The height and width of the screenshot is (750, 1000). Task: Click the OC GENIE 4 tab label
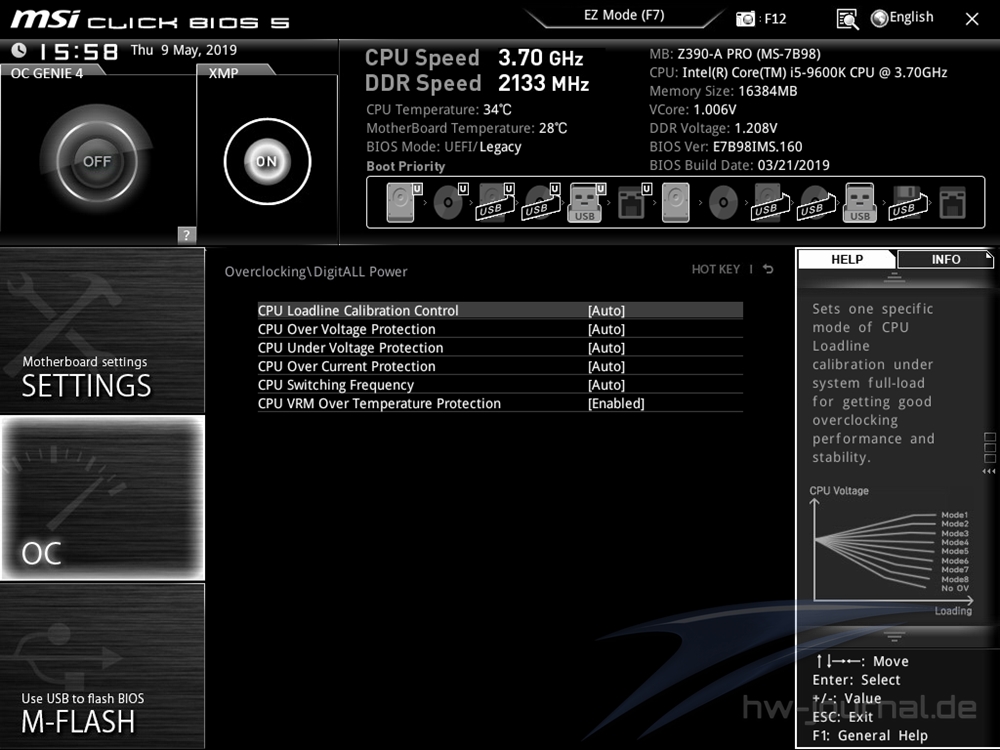47,73
